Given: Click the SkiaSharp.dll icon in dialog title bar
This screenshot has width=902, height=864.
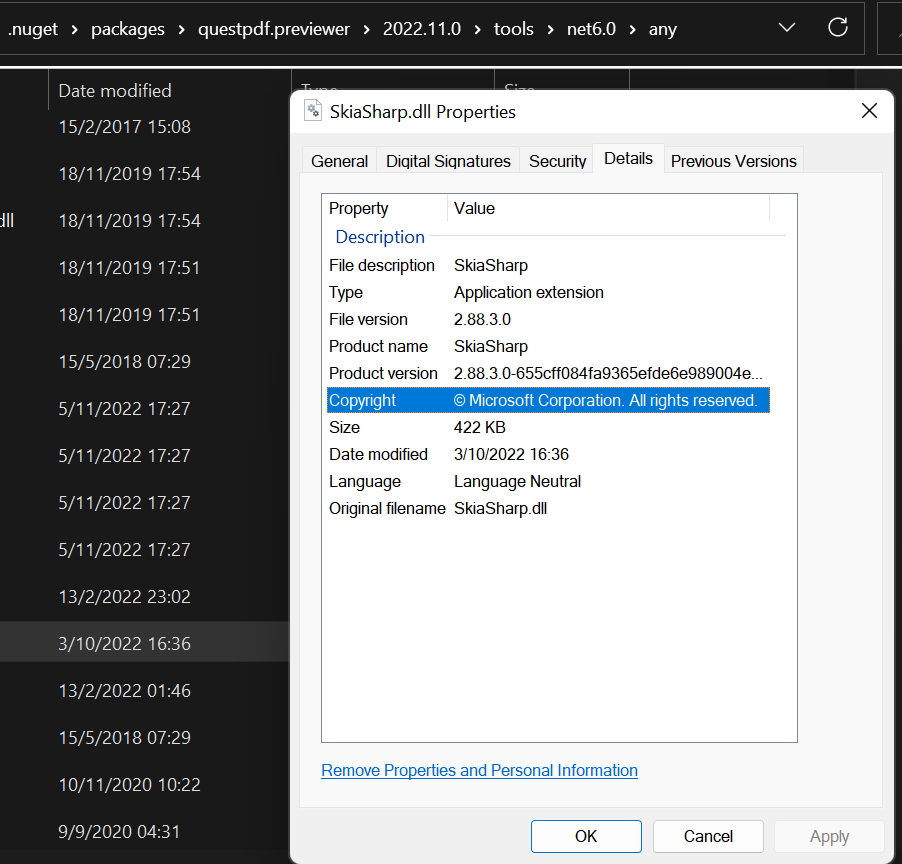Looking at the screenshot, I should (312, 110).
